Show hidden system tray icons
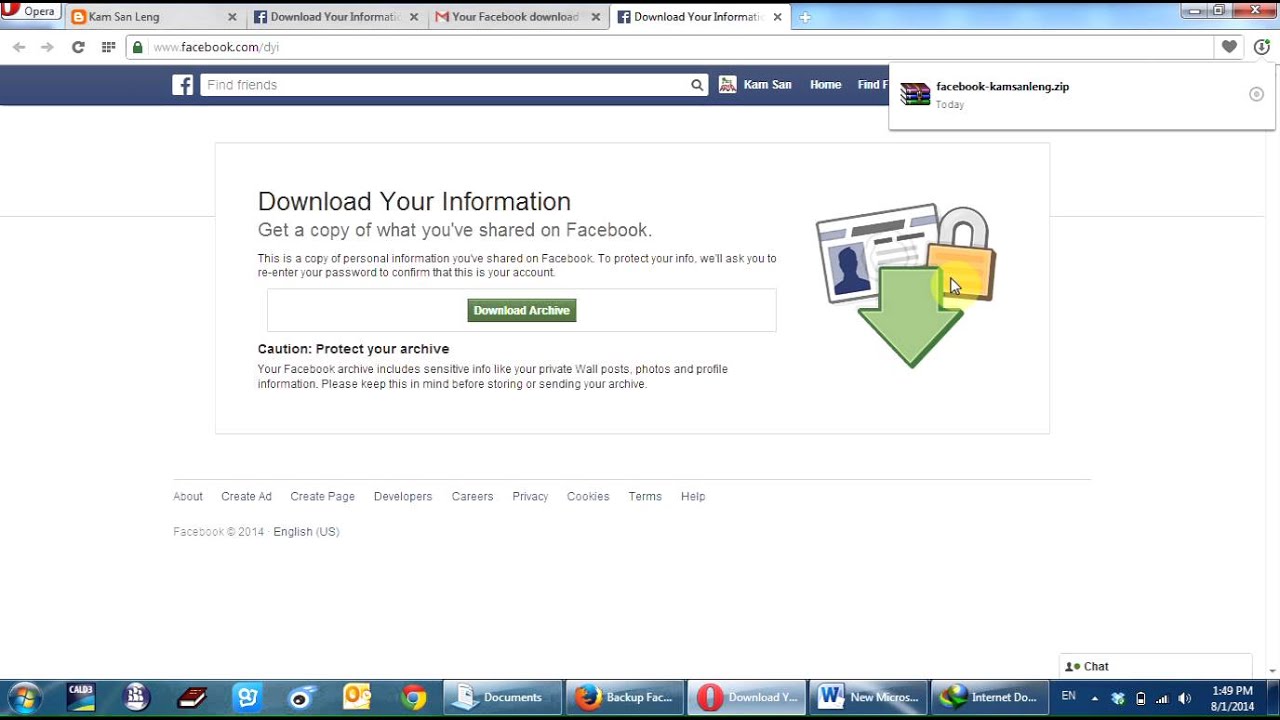The width and height of the screenshot is (1280, 720). click(x=1095, y=698)
